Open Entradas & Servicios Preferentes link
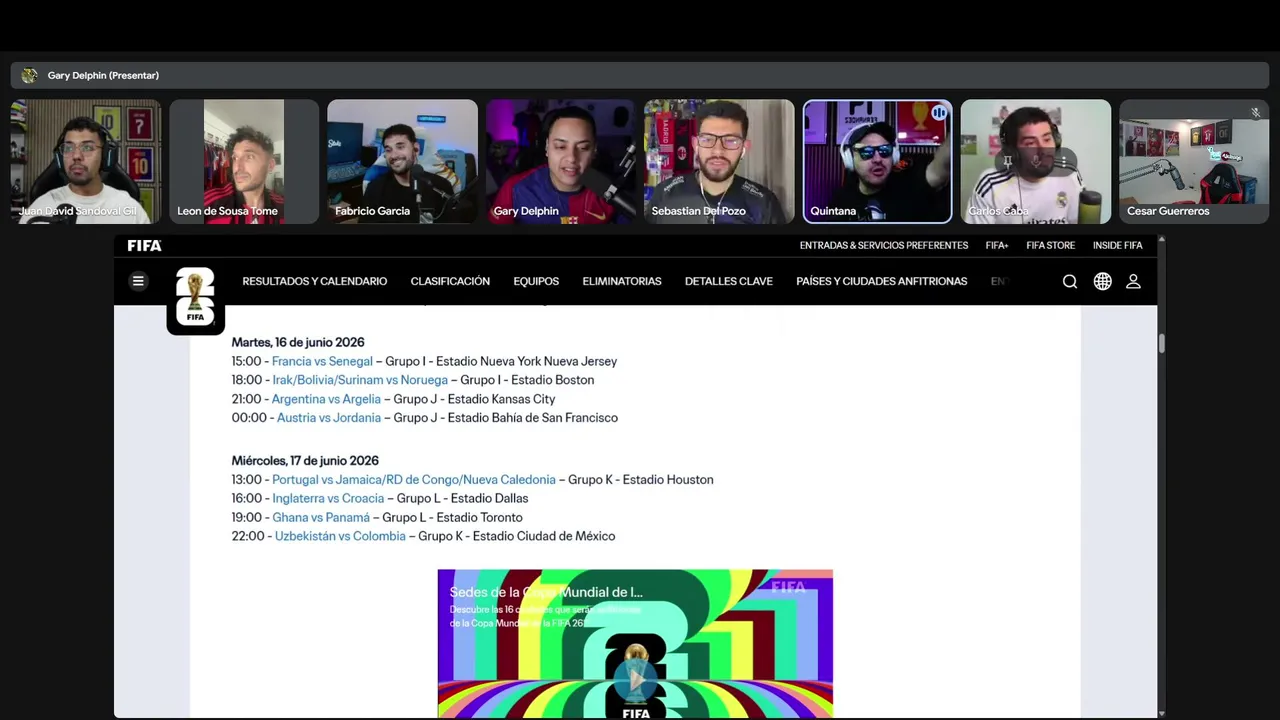The width and height of the screenshot is (1280, 720). 884,245
